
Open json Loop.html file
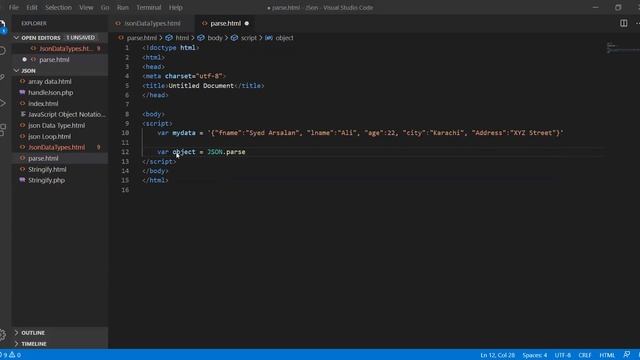(49, 137)
